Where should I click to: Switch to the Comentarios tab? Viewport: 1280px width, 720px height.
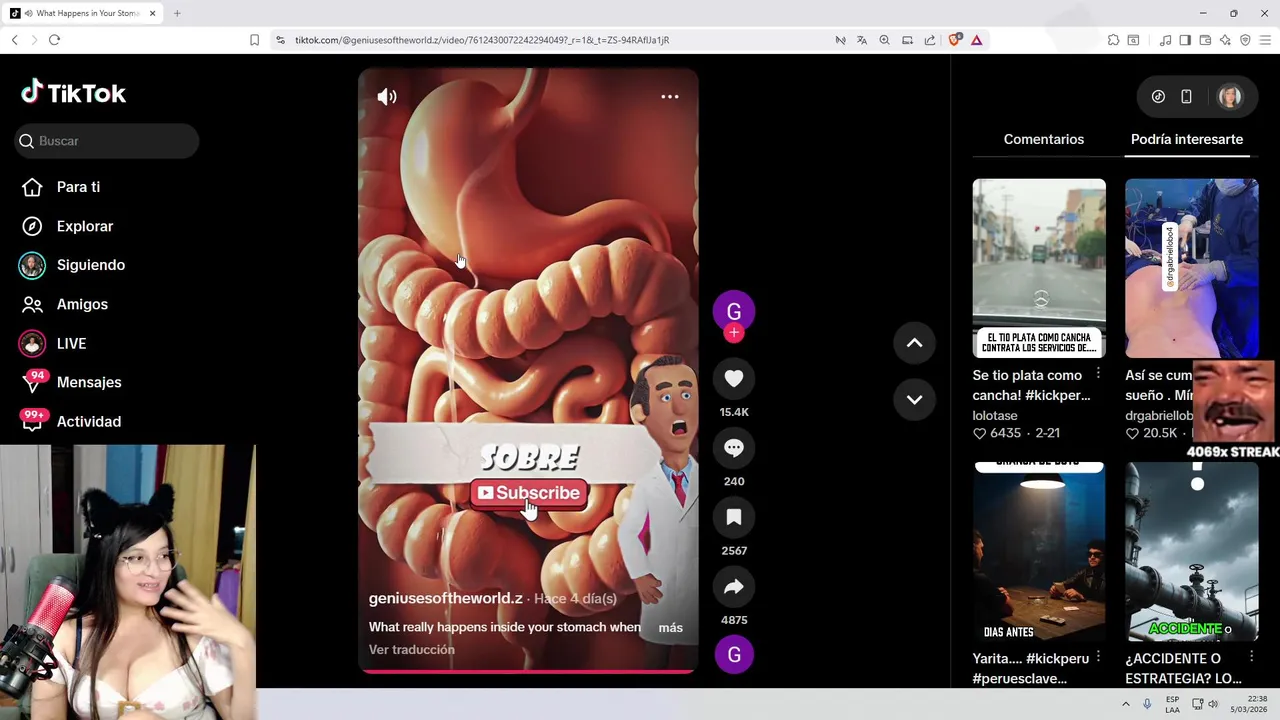[1043, 139]
